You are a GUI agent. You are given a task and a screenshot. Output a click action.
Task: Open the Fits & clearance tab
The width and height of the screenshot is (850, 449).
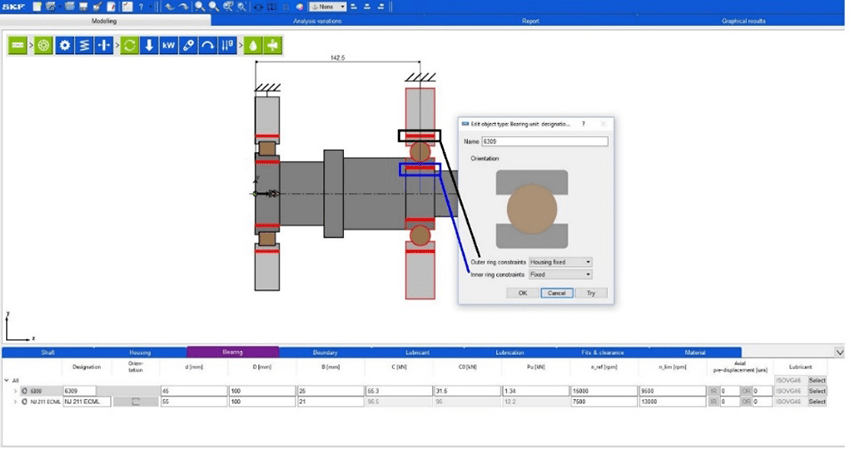pos(602,352)
